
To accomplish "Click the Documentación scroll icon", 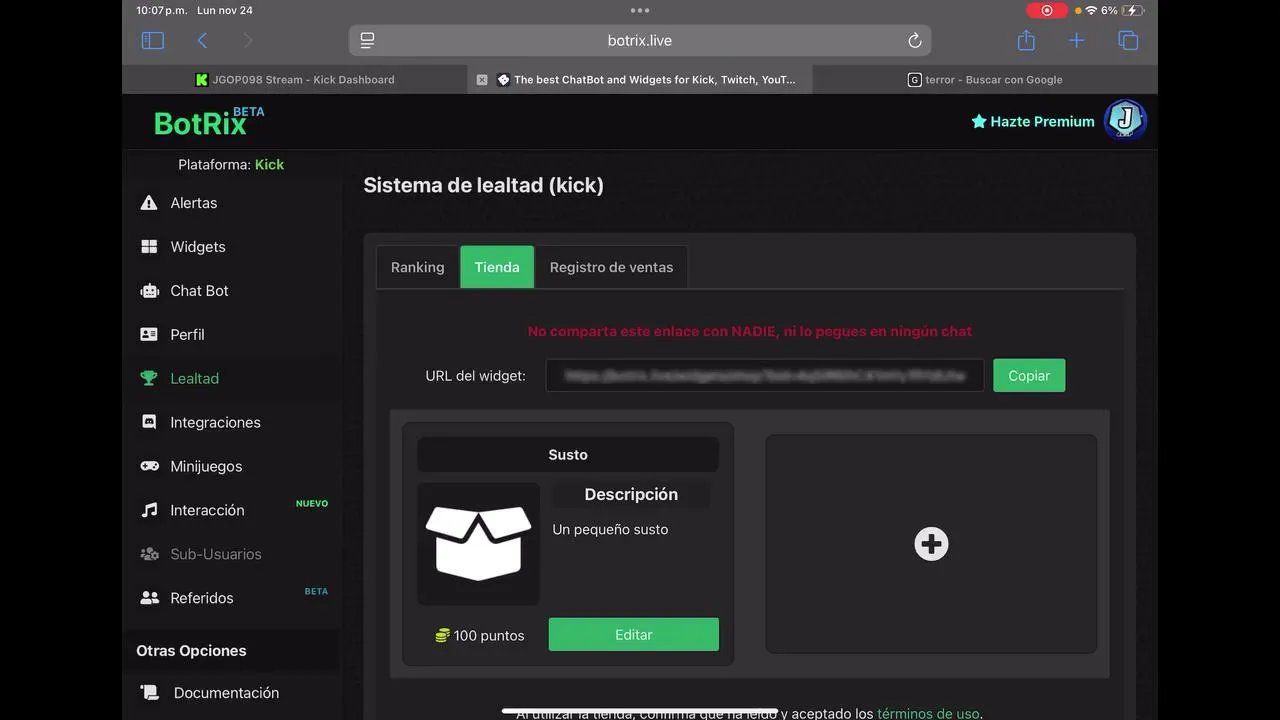I will point(149,692).
